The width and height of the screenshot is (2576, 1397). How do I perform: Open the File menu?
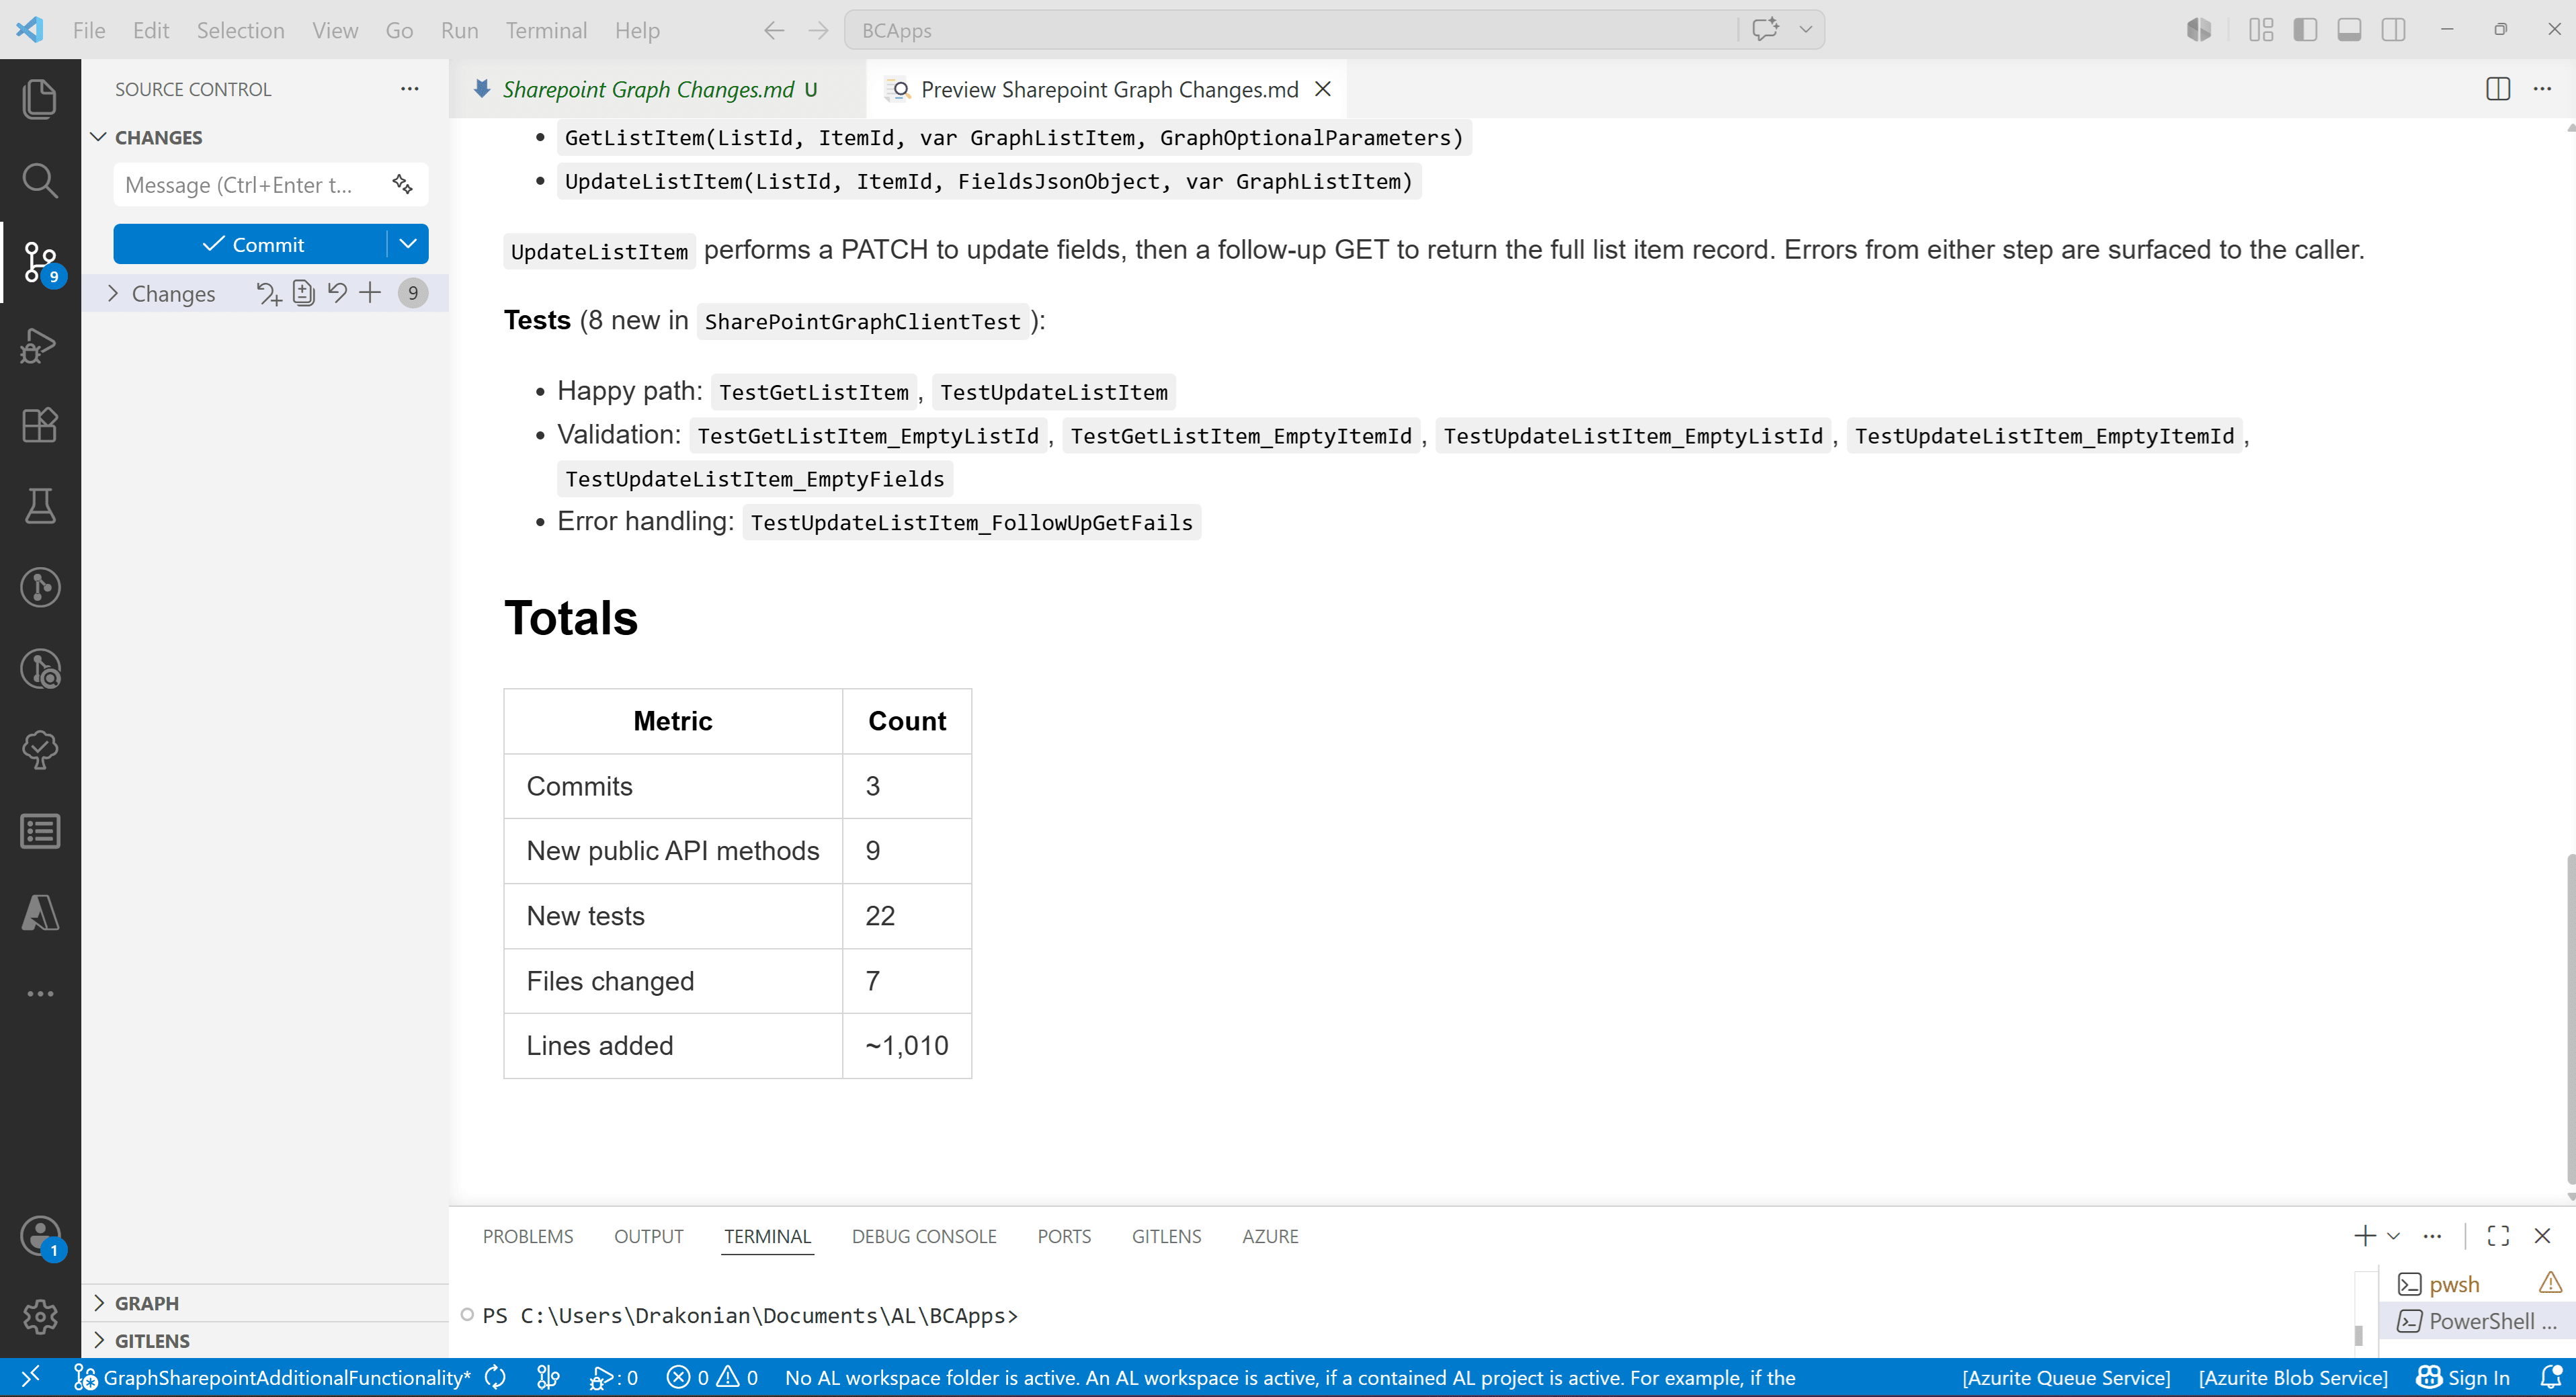(x=89, y=30)
